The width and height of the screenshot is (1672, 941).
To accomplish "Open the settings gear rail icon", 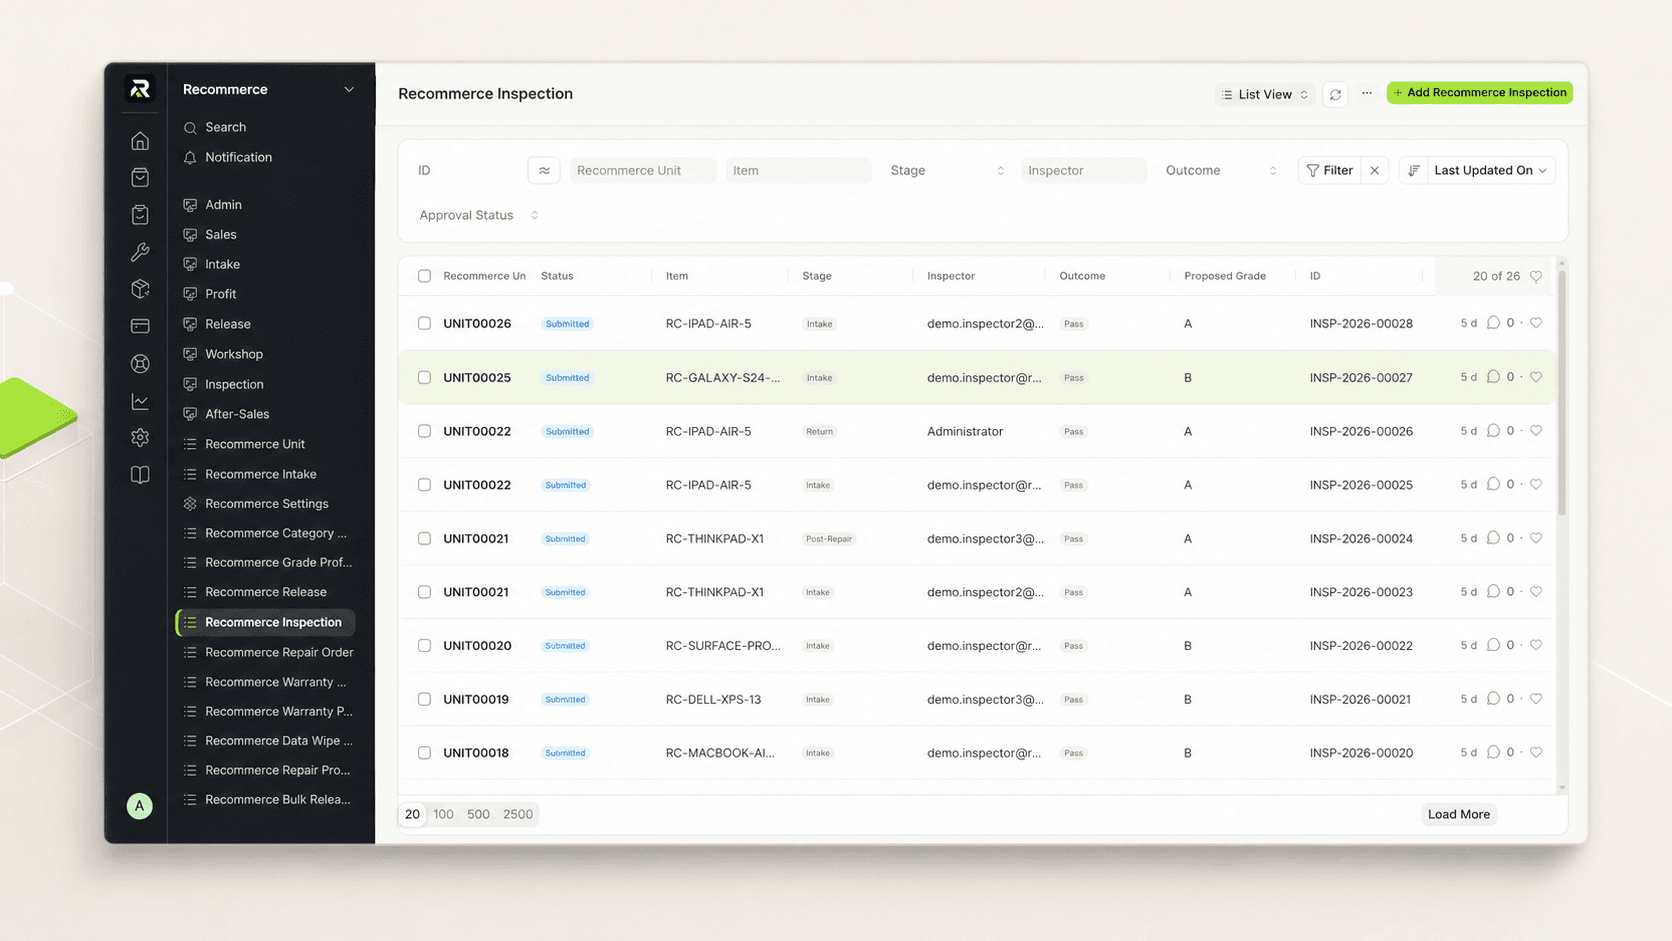I will click(140, 437).
